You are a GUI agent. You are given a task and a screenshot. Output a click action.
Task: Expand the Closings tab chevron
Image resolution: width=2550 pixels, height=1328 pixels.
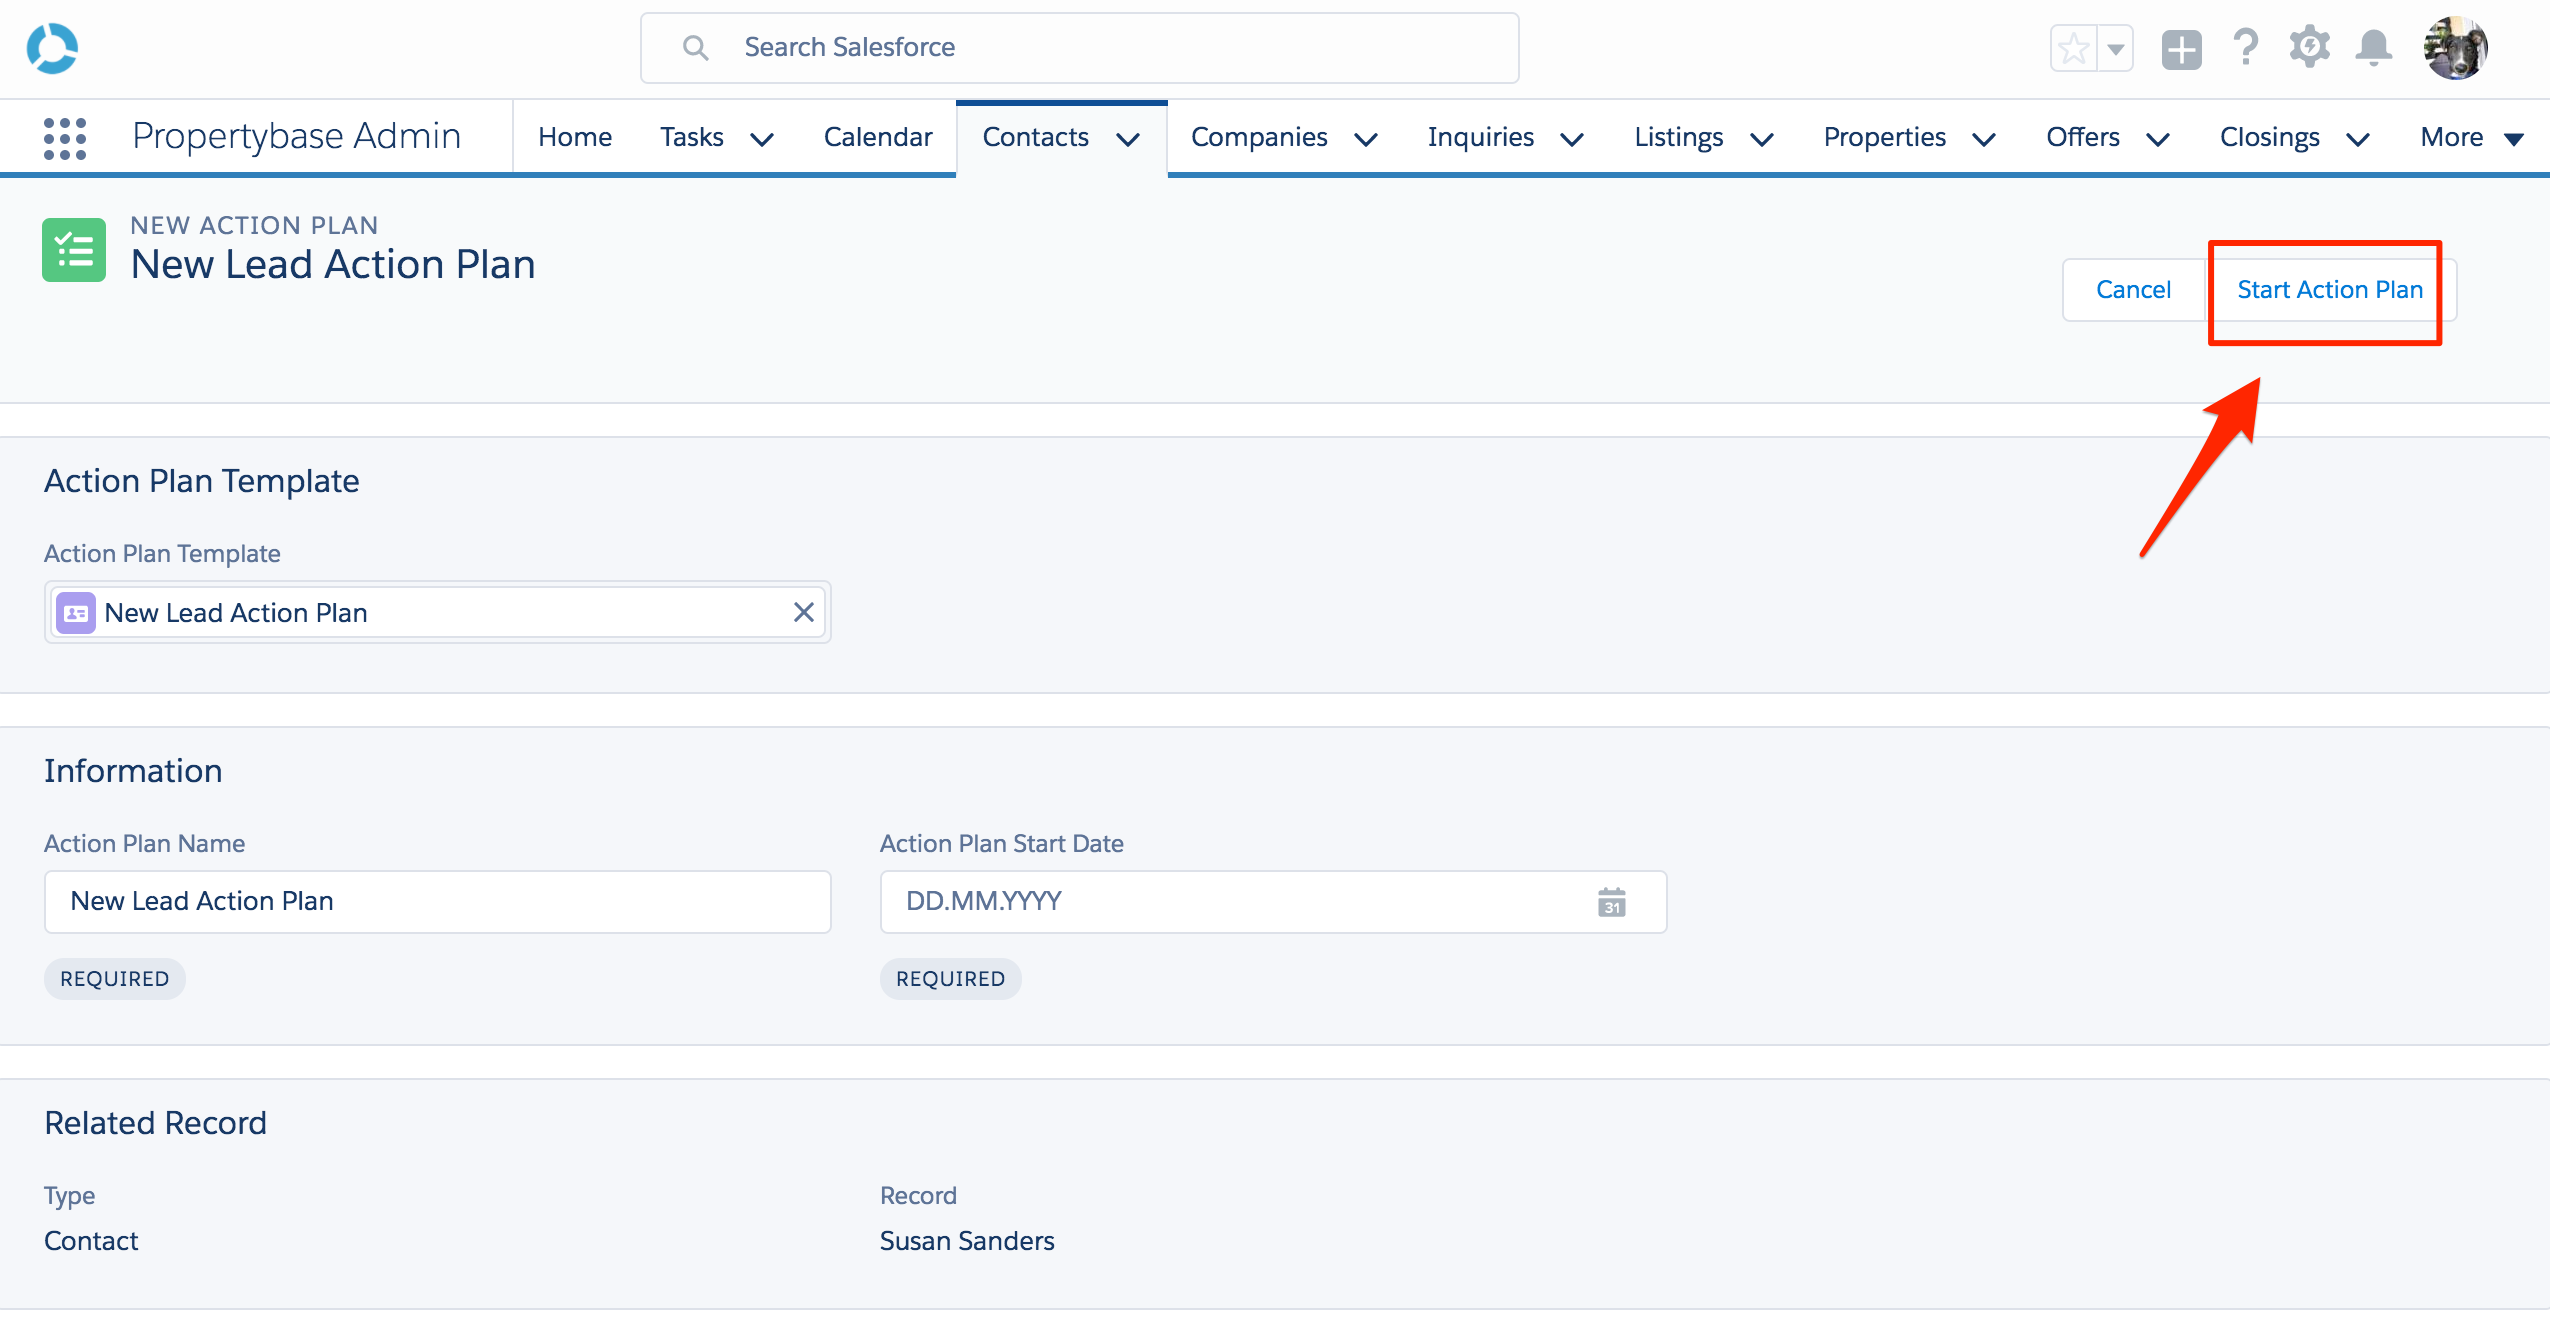2358,139
